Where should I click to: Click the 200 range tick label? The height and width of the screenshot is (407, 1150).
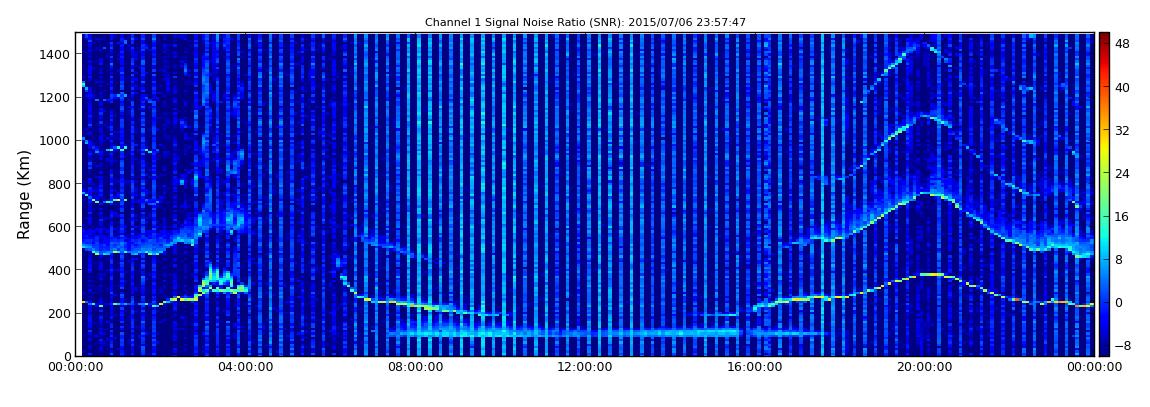(x=59, y=314)
